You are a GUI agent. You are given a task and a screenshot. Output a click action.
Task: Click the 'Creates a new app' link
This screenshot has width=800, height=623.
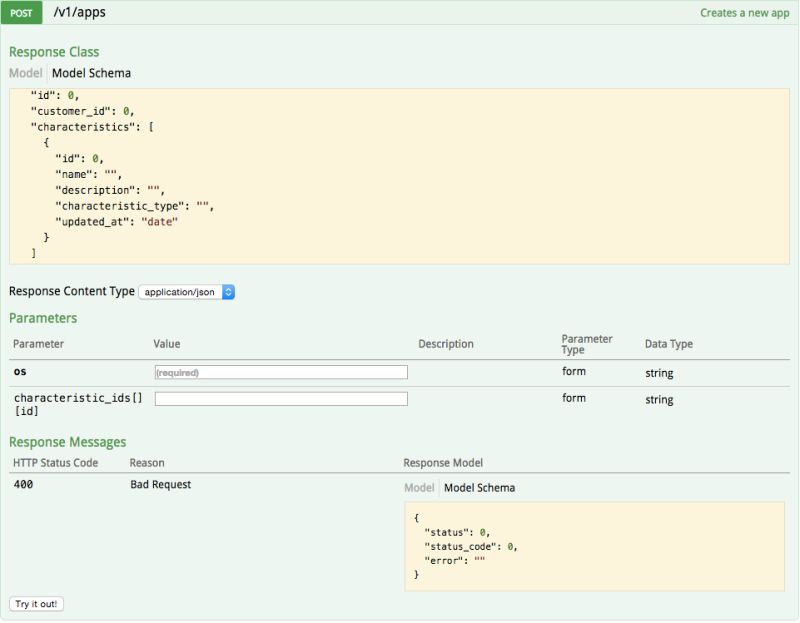pos(747,11)
